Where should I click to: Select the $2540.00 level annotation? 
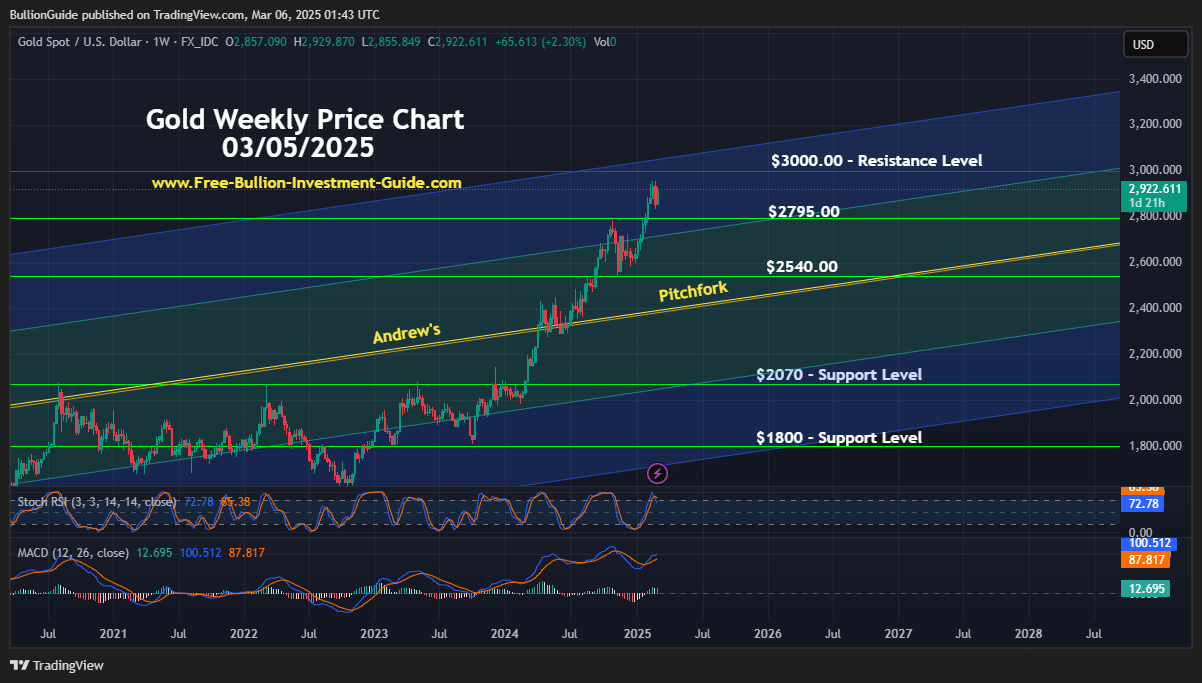pos(802,266)
